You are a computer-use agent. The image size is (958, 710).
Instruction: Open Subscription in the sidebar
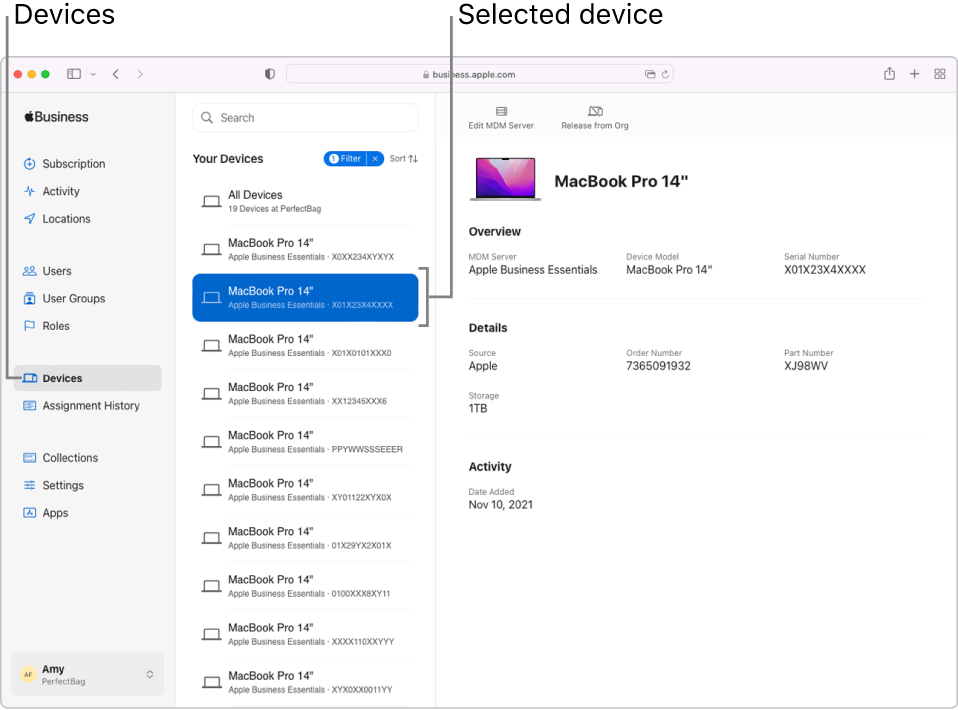[73, 164]
